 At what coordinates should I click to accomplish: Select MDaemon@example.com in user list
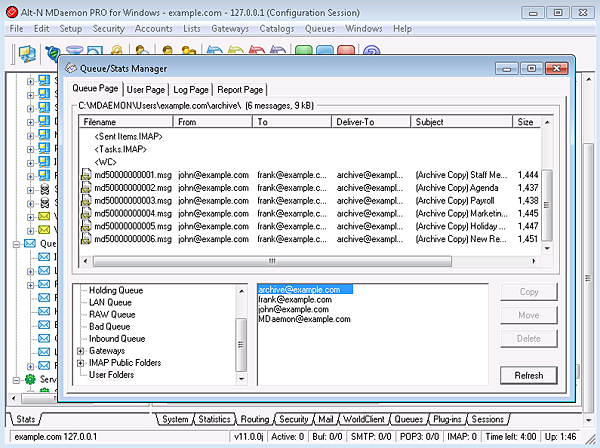click(304, 319)
